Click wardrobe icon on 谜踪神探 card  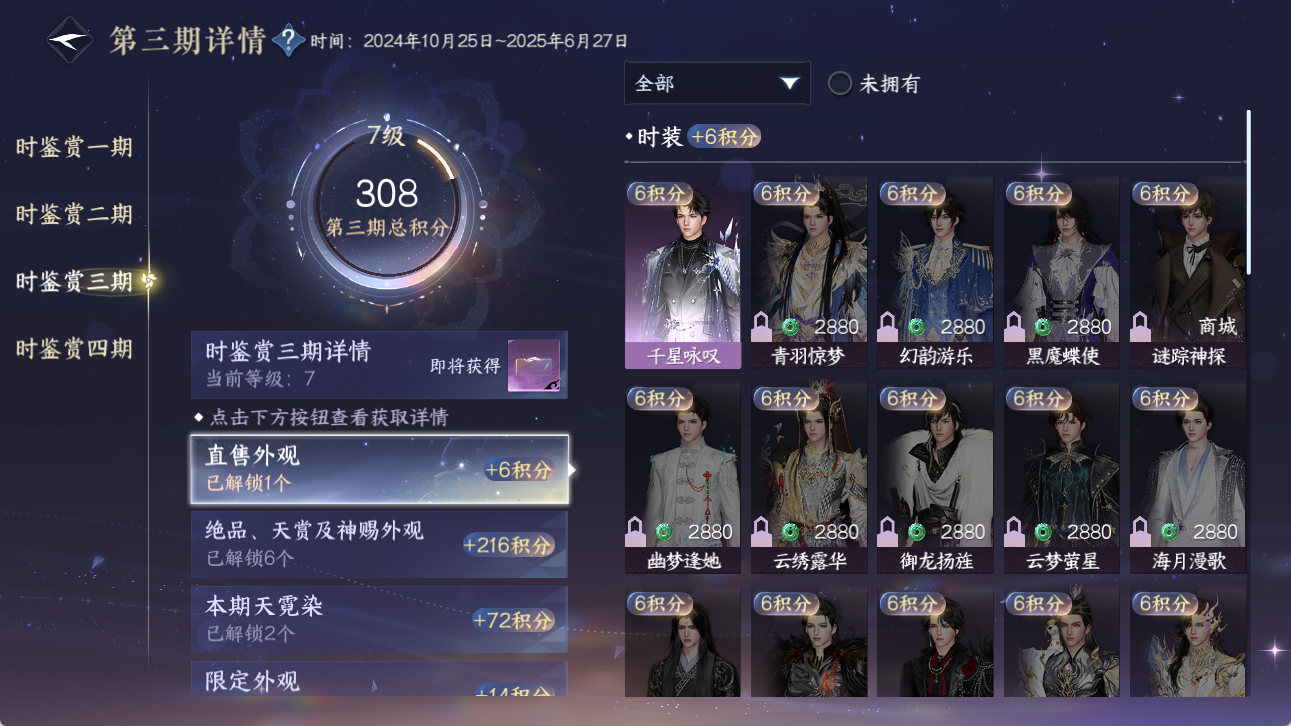1140,326
